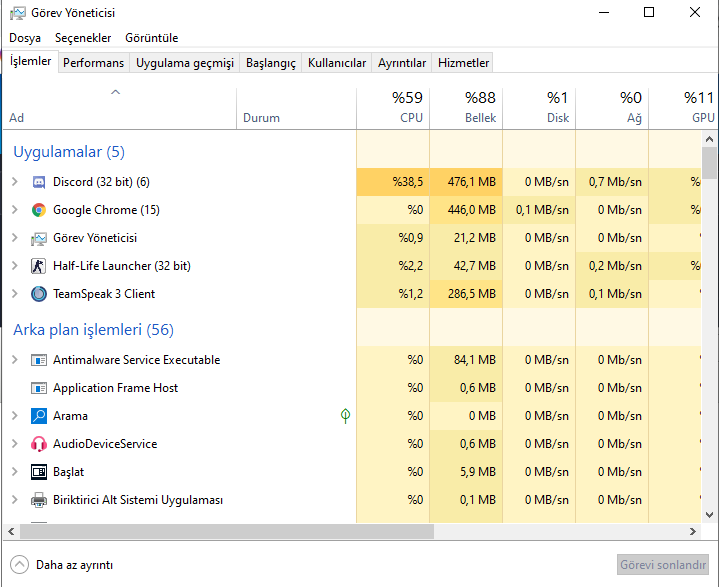
Task: Sort by the CPU column header
Action: (x=393, y=109)
